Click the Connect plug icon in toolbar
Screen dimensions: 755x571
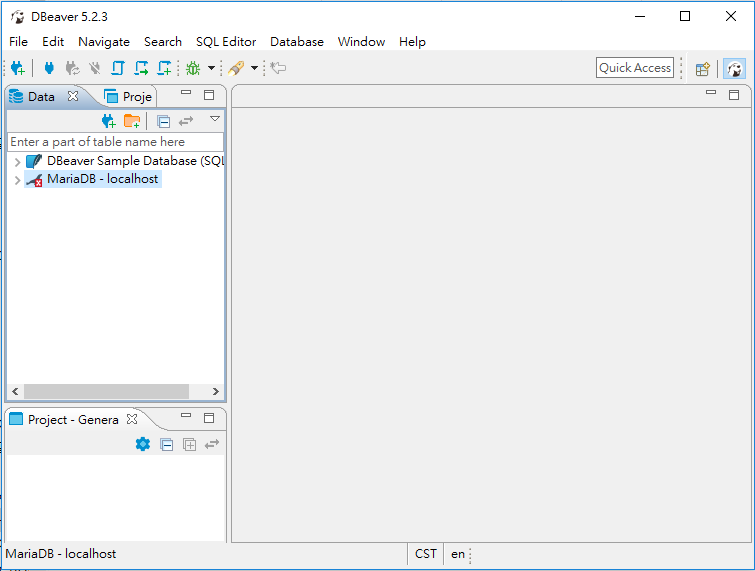point(49,68)
